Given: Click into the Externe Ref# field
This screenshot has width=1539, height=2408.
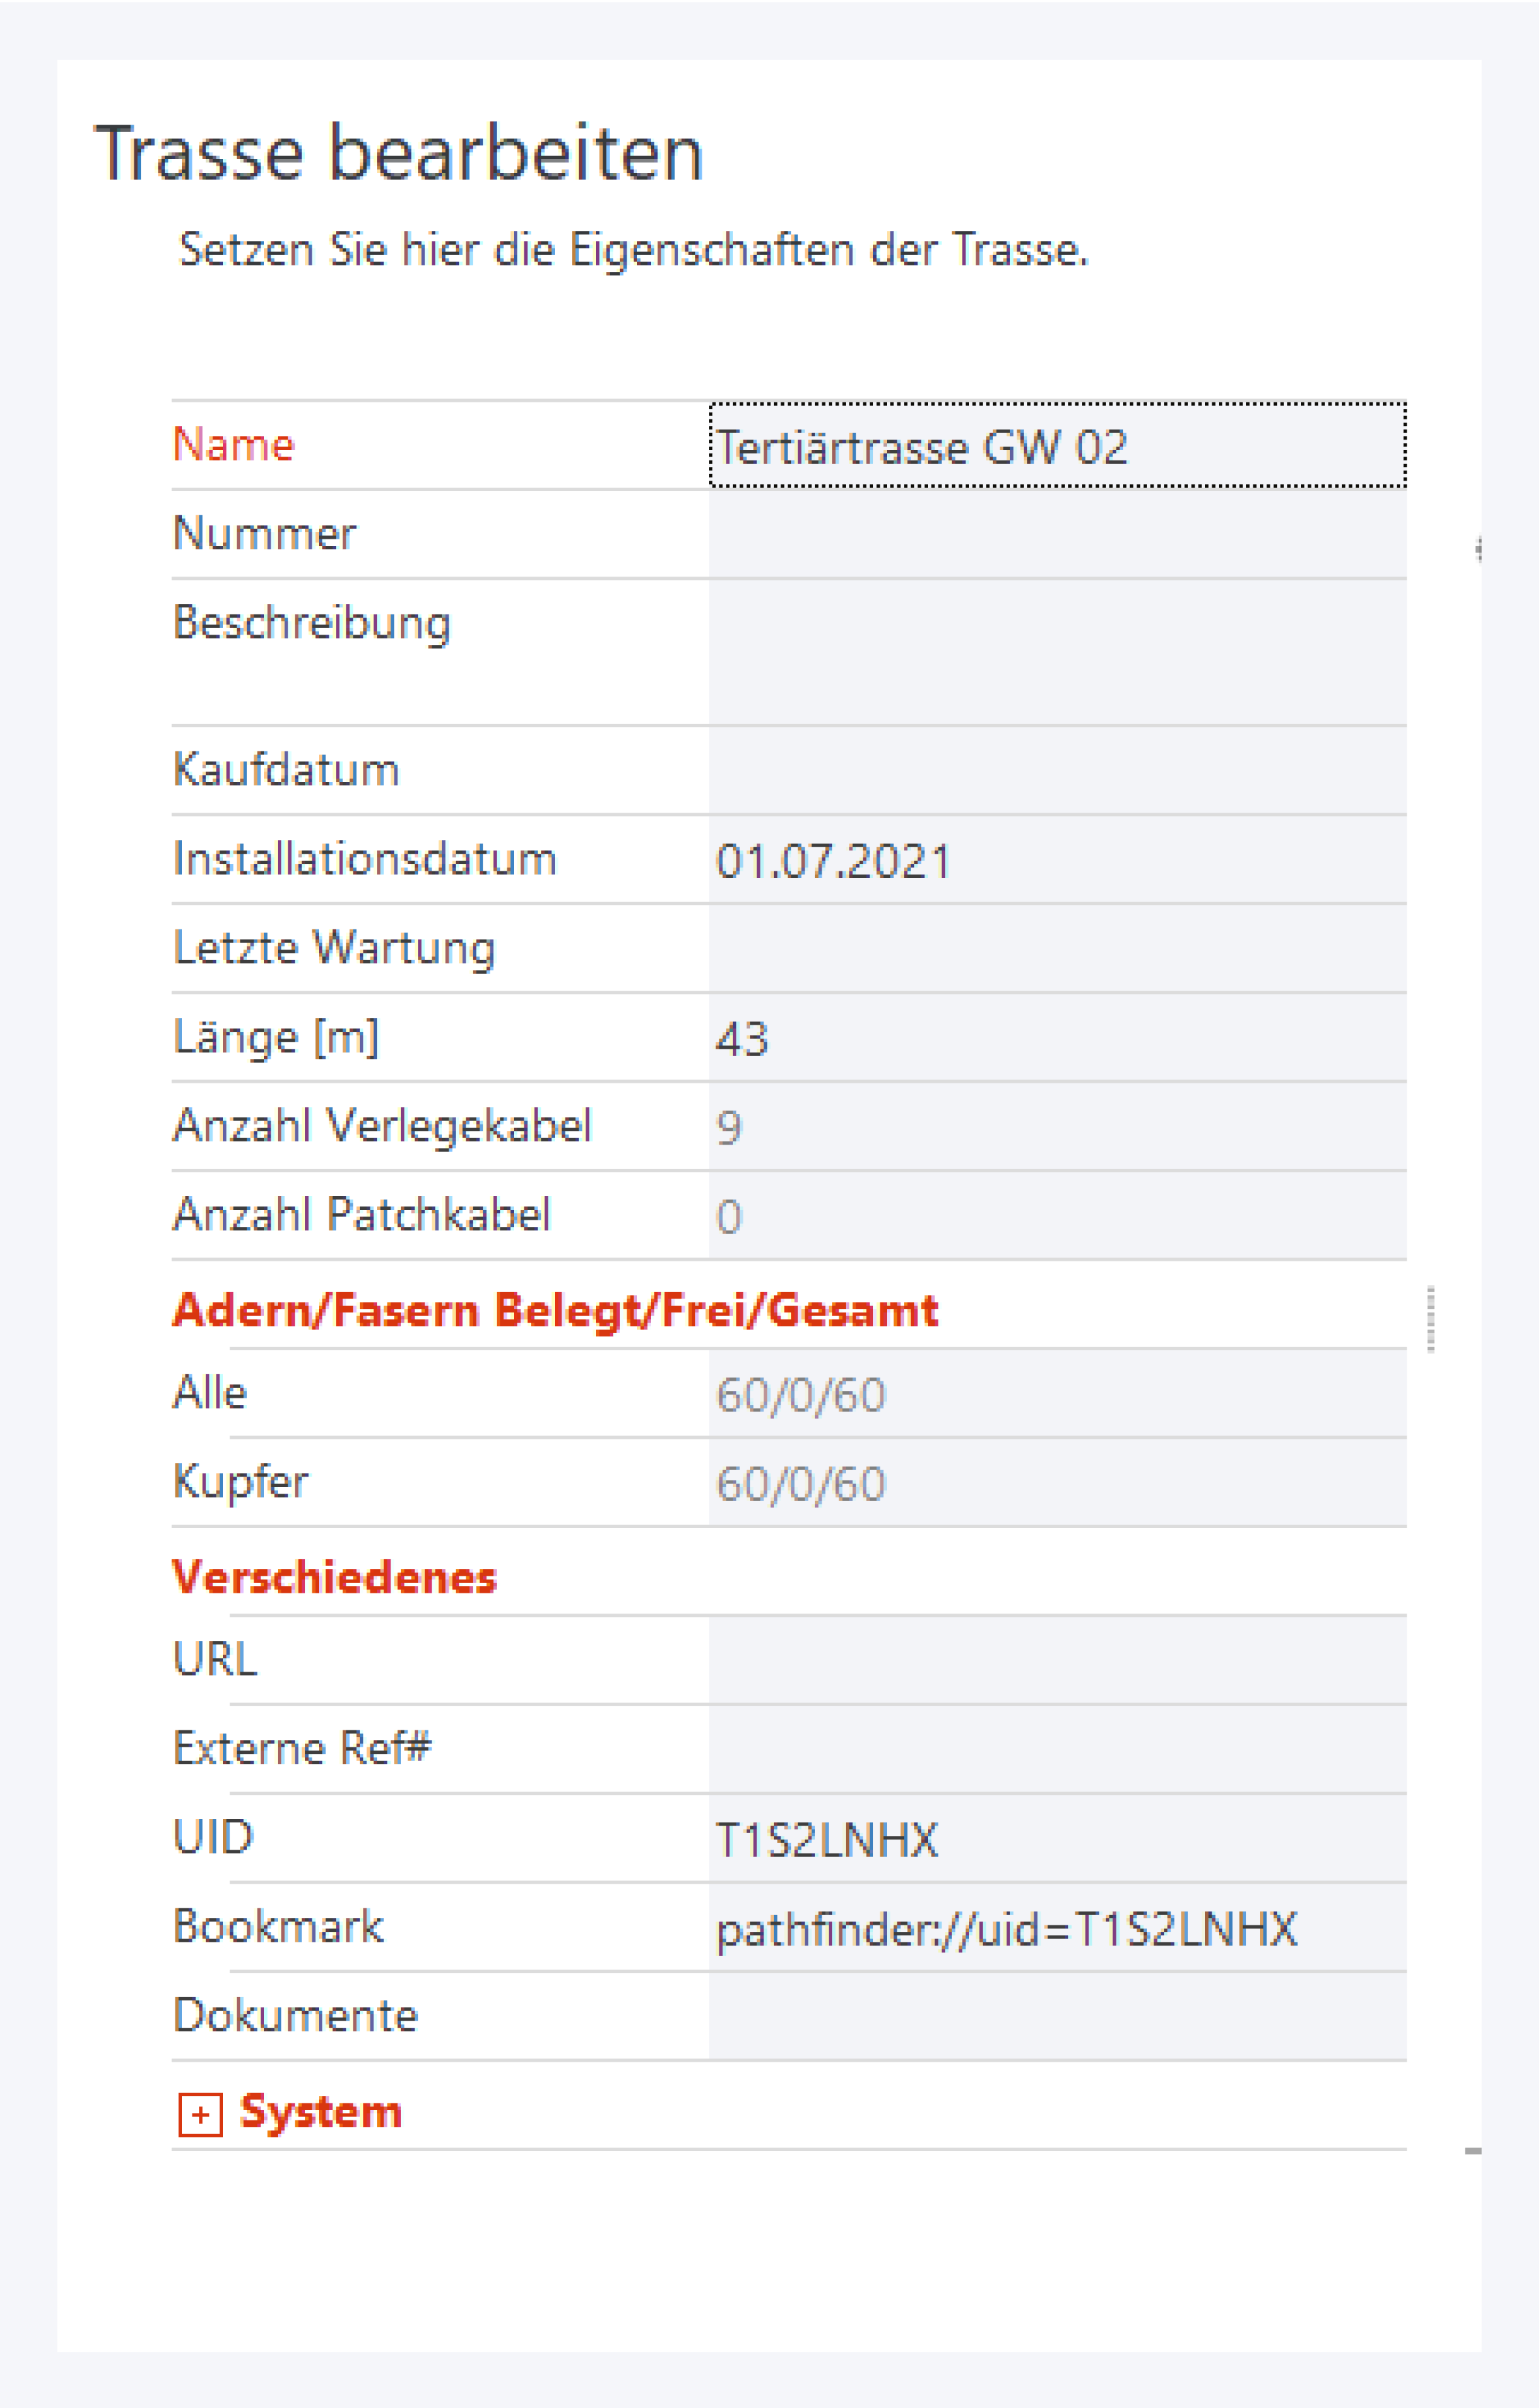Looking at the screenshot, I should [1056, 1749].
